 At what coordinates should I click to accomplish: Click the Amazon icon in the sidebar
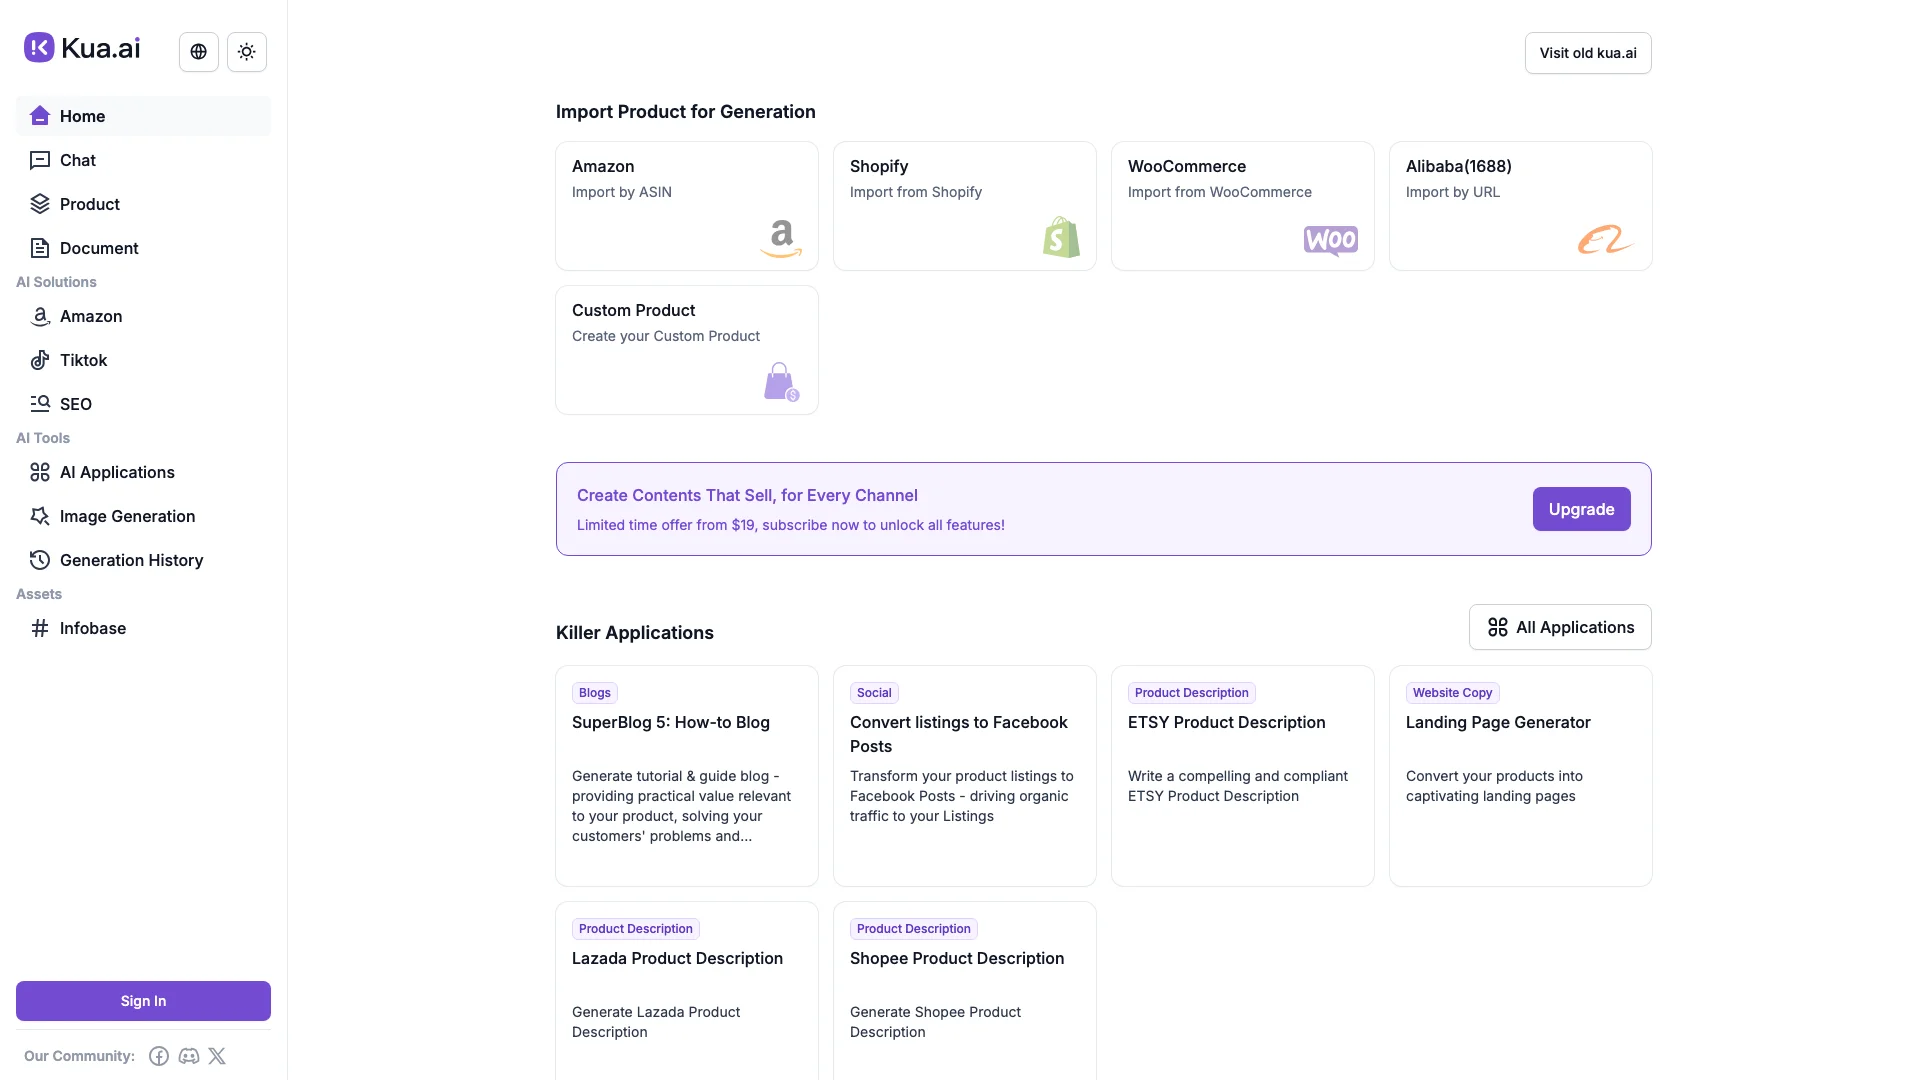pos(40,316)
